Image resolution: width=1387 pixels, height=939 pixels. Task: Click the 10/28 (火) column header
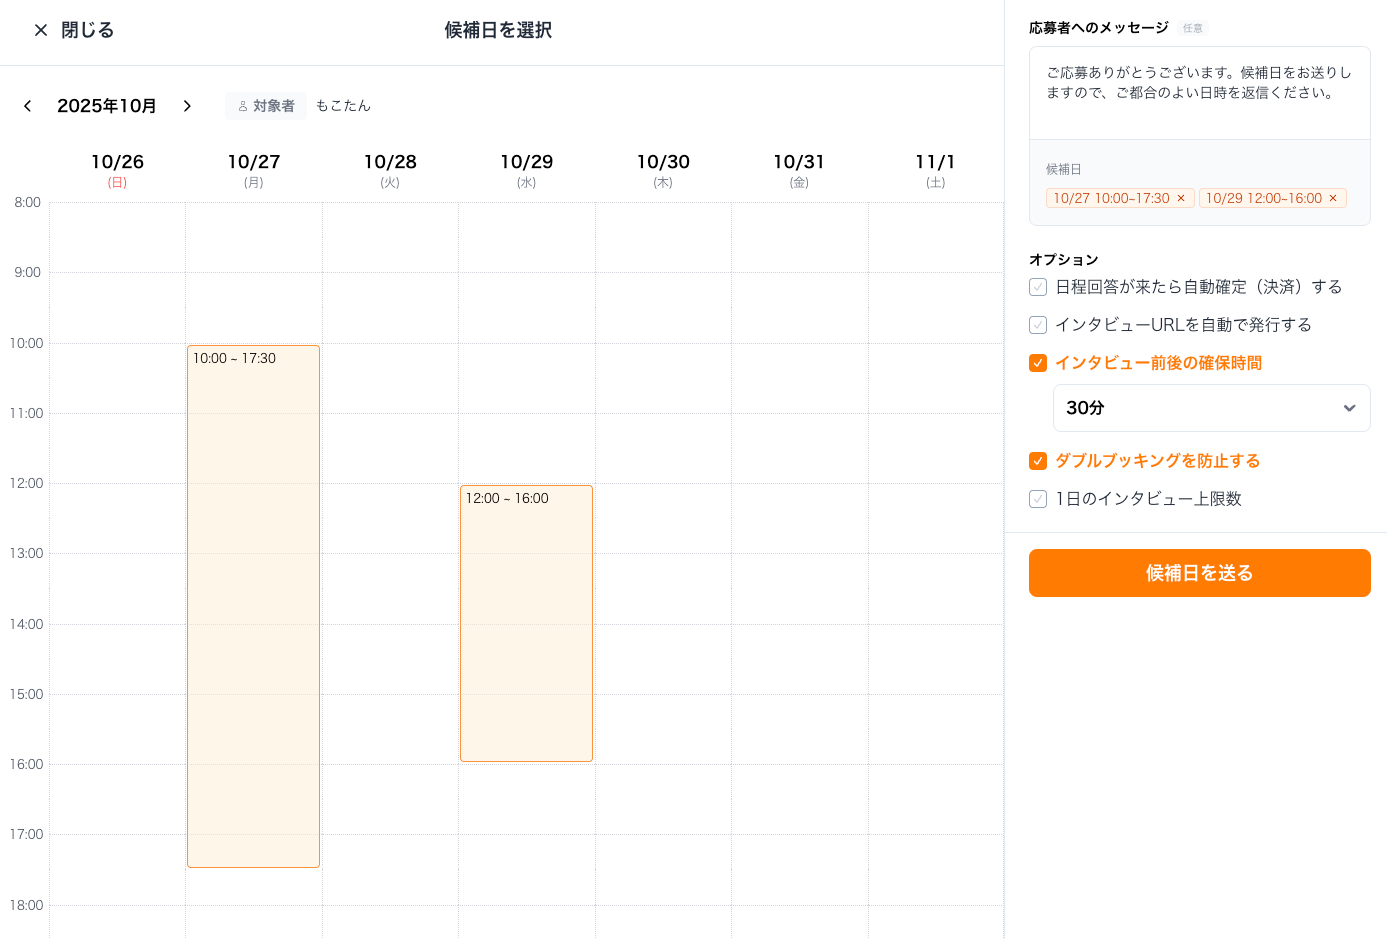(x=390, y=170)
